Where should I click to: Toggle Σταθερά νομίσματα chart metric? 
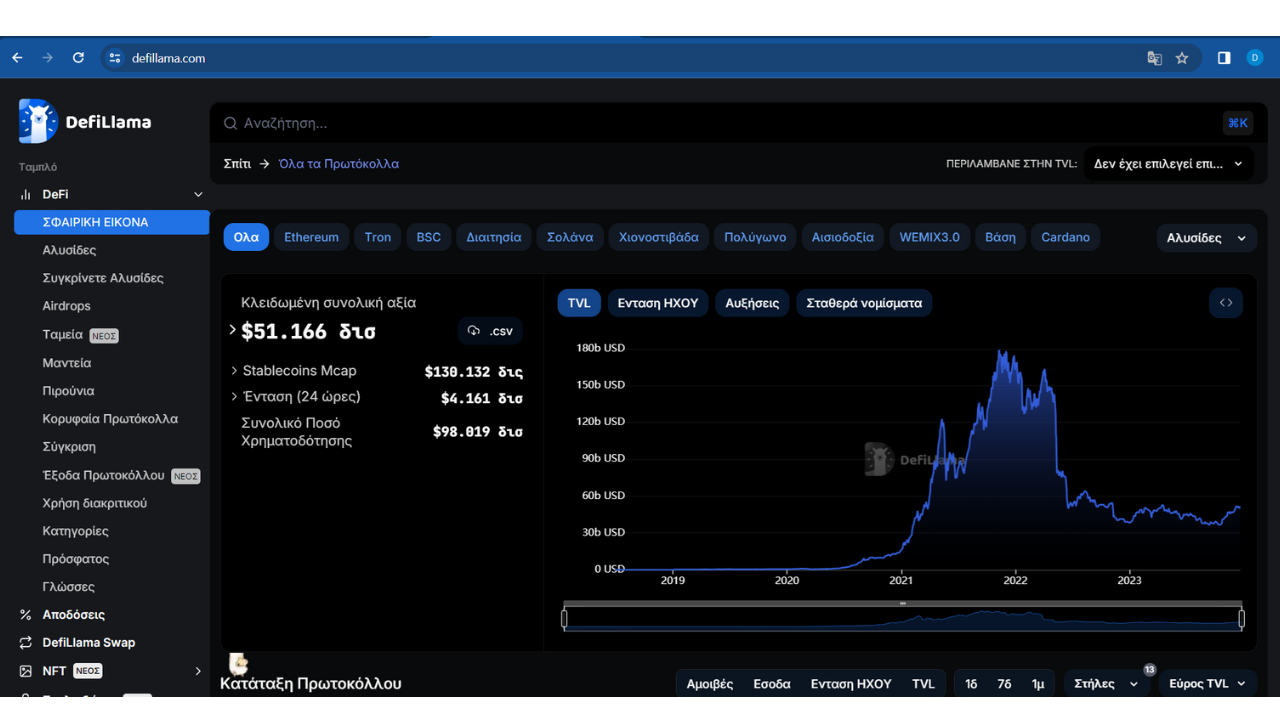click(864, 303)
